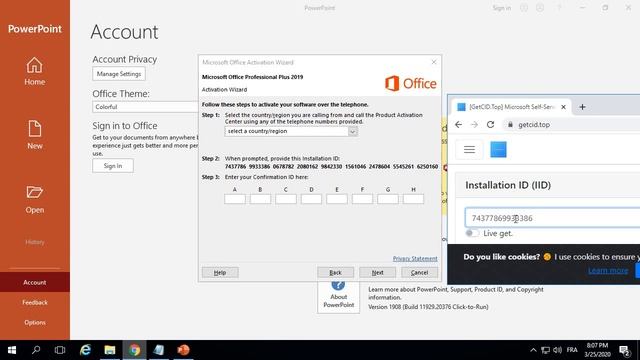The width and height of the screenshot is (640, 360).
Task: Click Confirmation ID field C
Action: [286, 199]
